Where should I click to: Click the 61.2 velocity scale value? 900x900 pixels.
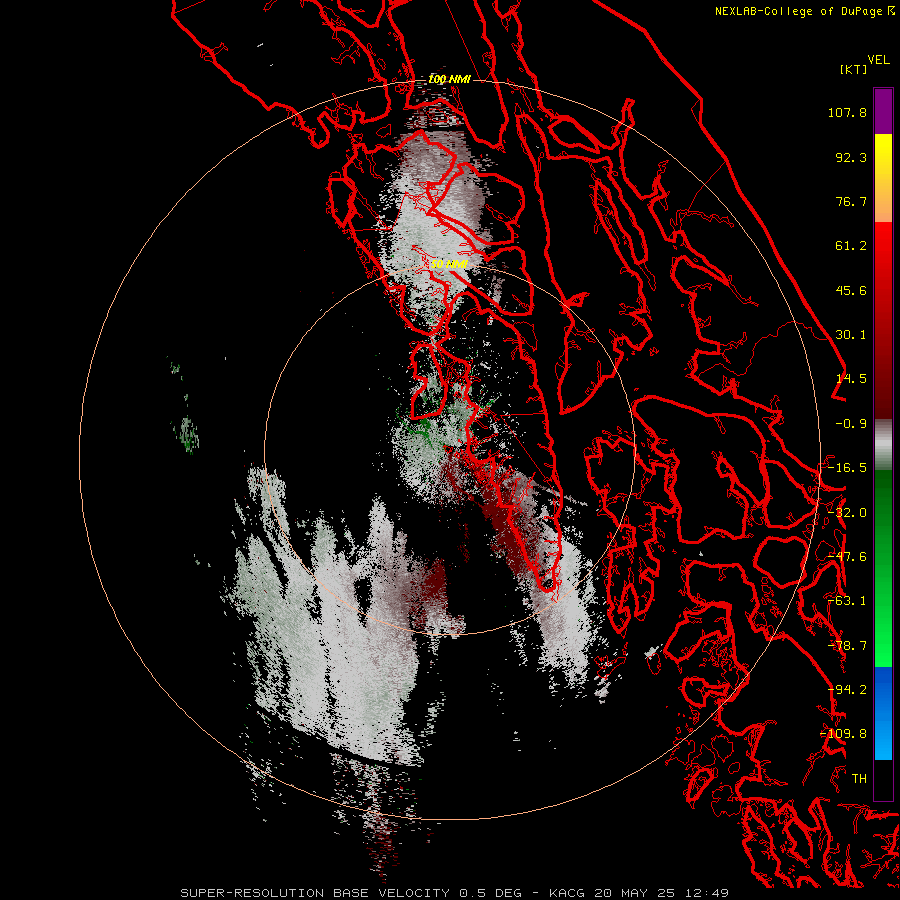pos(851,246)
